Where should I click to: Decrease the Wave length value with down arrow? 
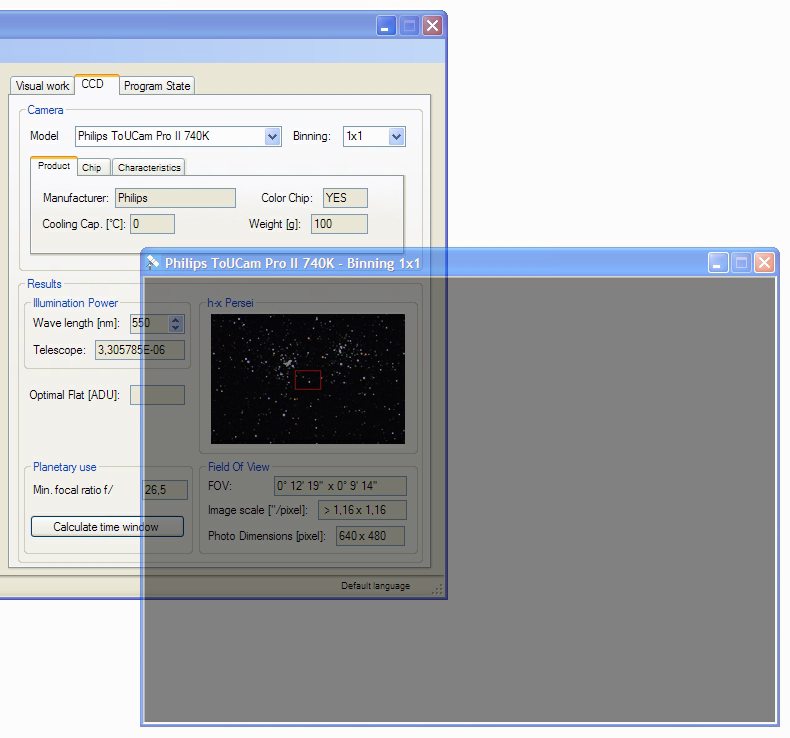tap(175, 327)
